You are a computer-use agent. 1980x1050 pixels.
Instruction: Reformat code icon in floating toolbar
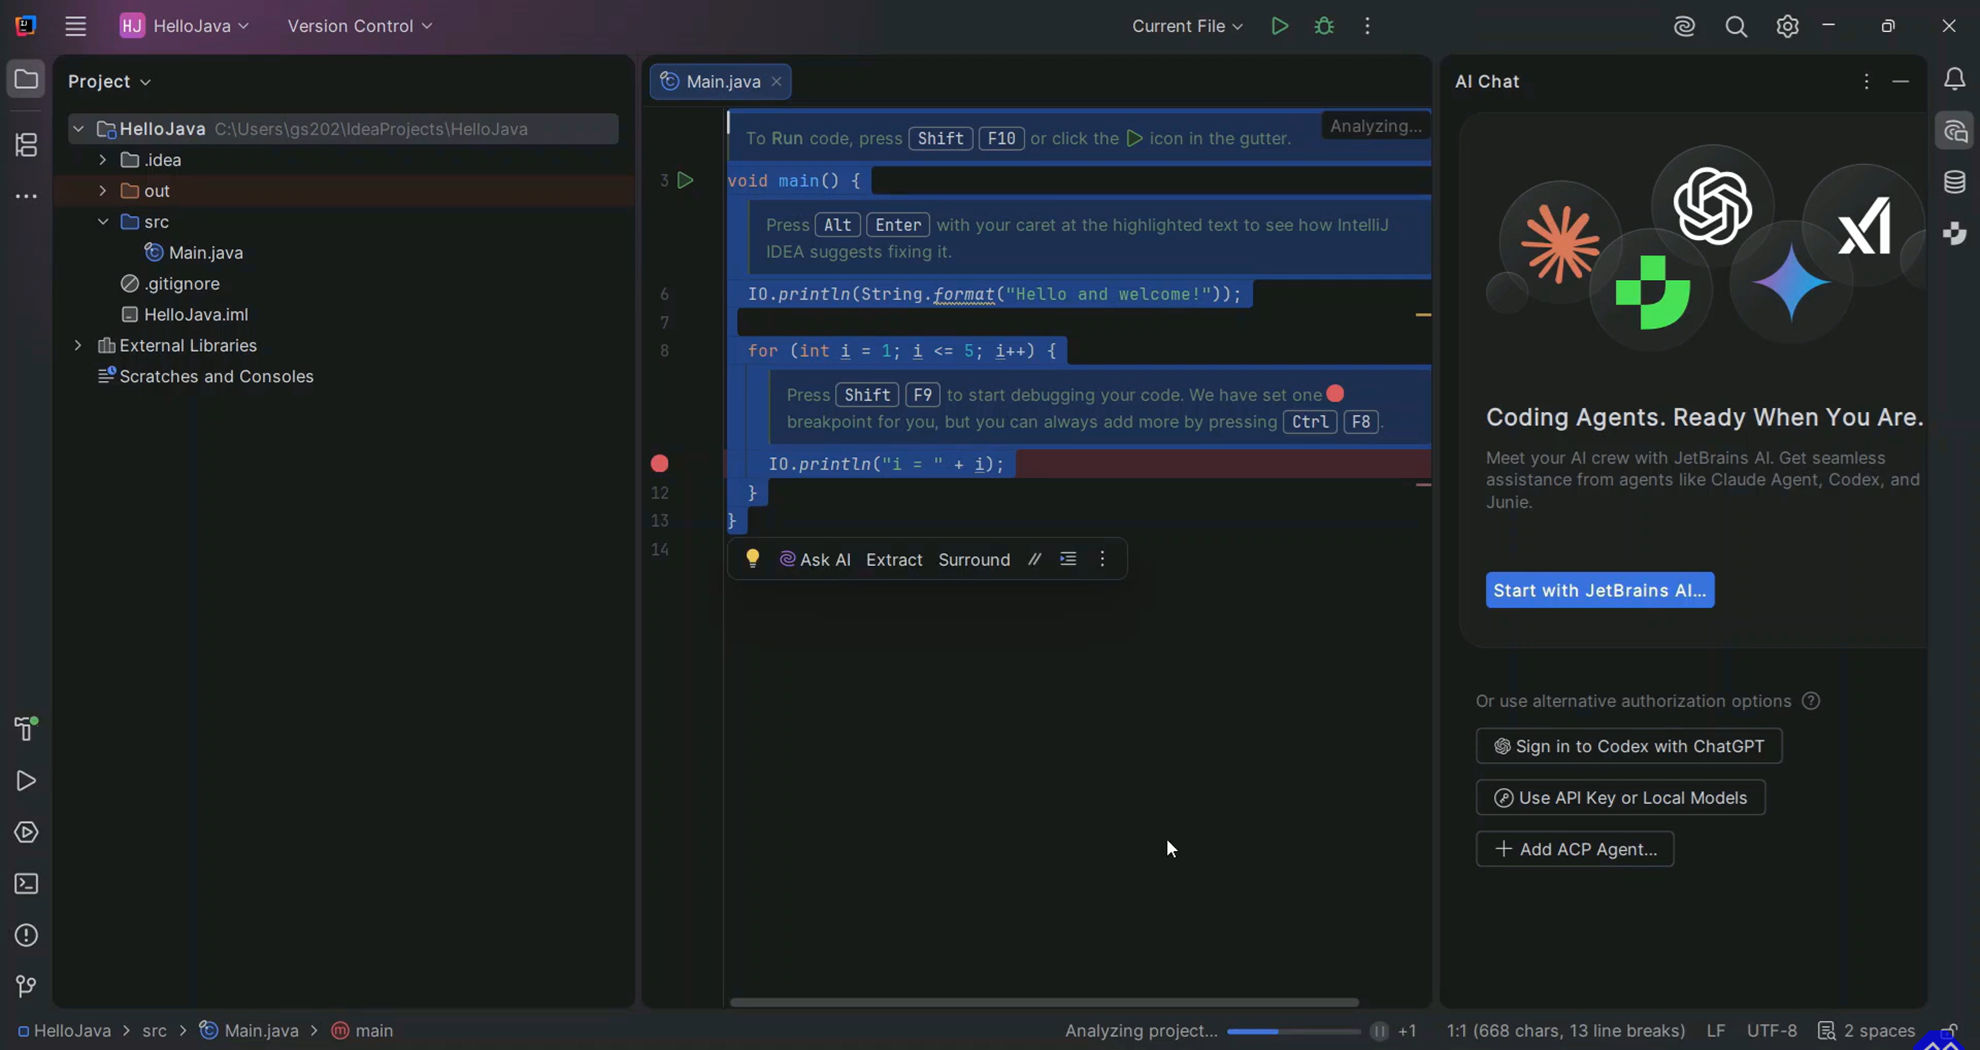click(x=1068, y=559)
